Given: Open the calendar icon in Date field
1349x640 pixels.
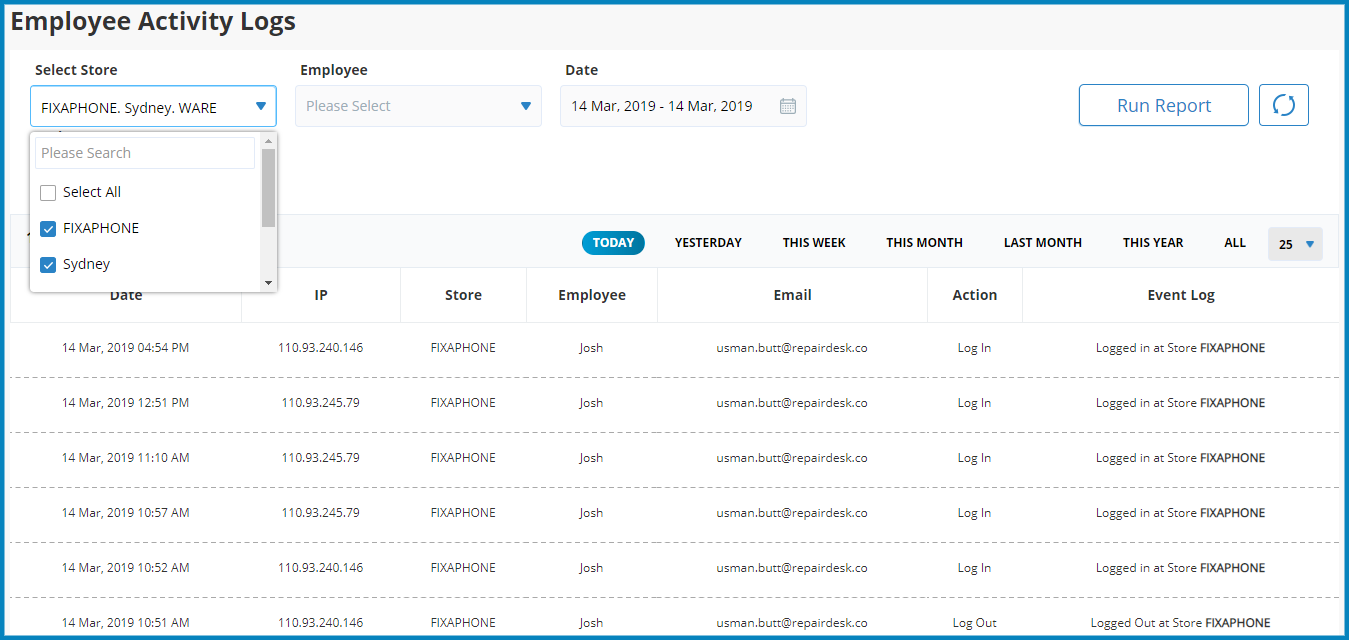Looking at the screenshot, I should pos(788,106).
